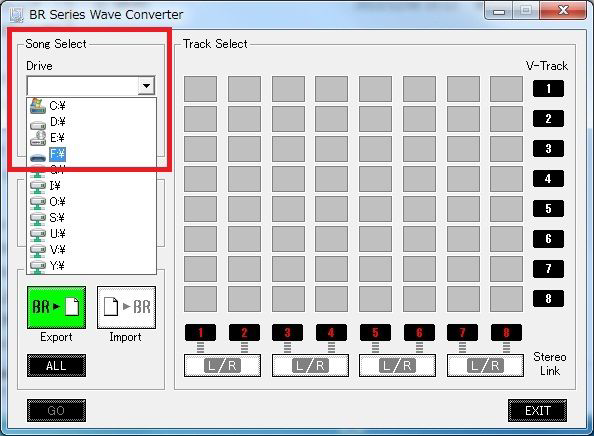The image size is (594, 436).
Task: Click the BR Series Wave Converter title icon
Action: point(16,15)
